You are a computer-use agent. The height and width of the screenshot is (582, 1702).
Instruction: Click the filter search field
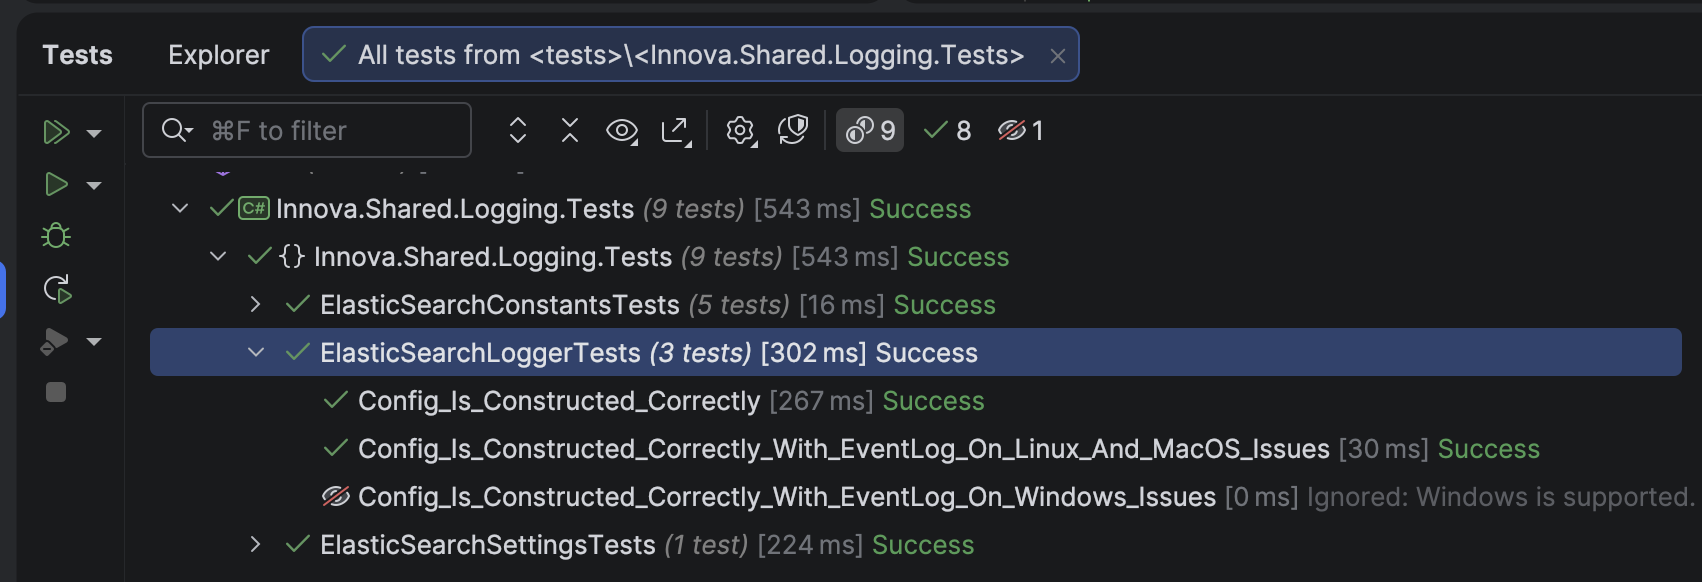(x=307, y=130)
